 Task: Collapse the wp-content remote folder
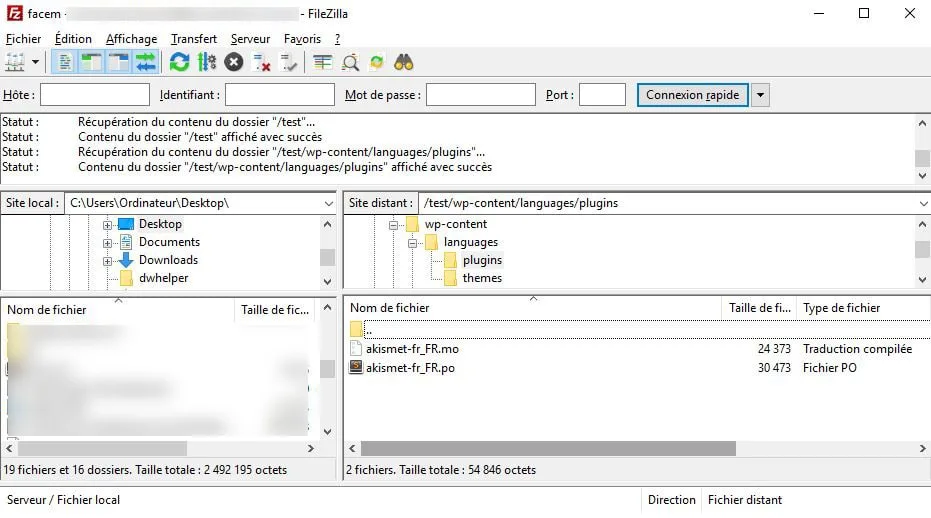(393, 225)
